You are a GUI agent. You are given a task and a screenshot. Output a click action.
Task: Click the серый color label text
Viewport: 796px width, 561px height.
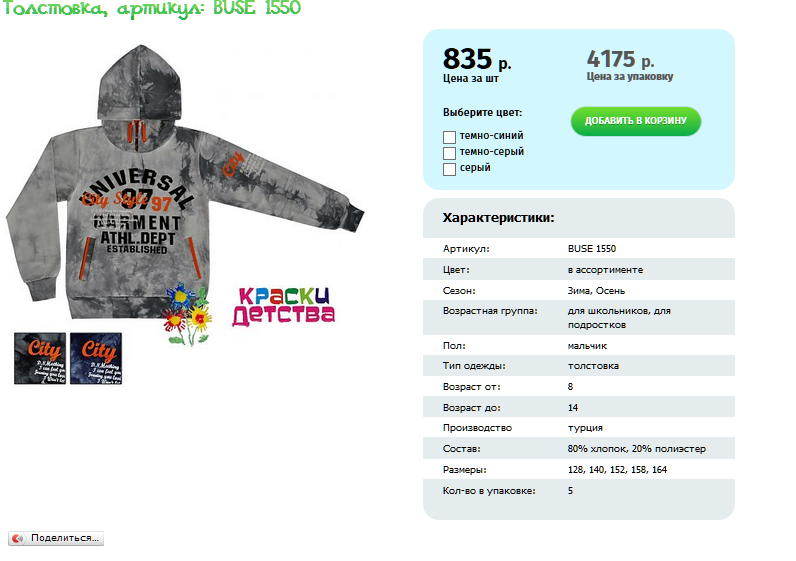475,168
